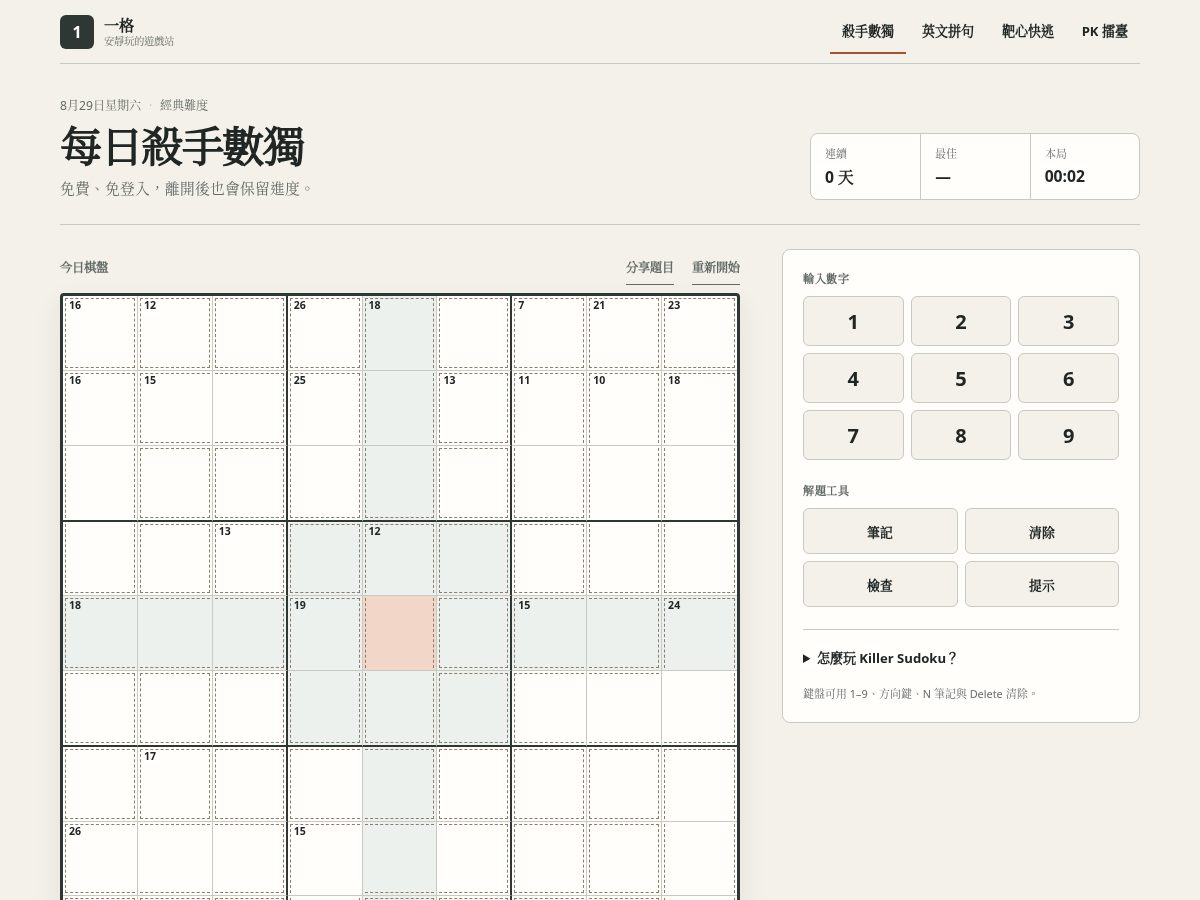Click the 重新開始 link
Viewport: 1200px width, 900px height.
coord(716,268)
